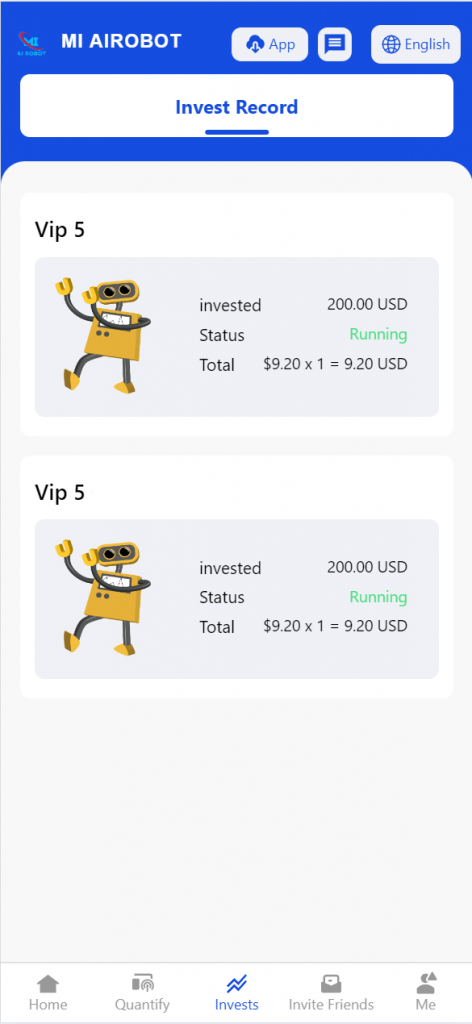Open the Quantify fingerprint icon
The height and width of the screenshot is (1024, 472).
coord(142,983)
